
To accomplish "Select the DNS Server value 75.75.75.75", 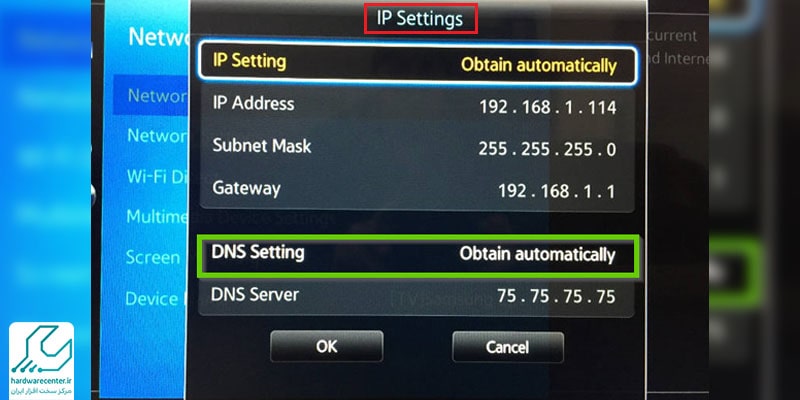I will 556,296.
